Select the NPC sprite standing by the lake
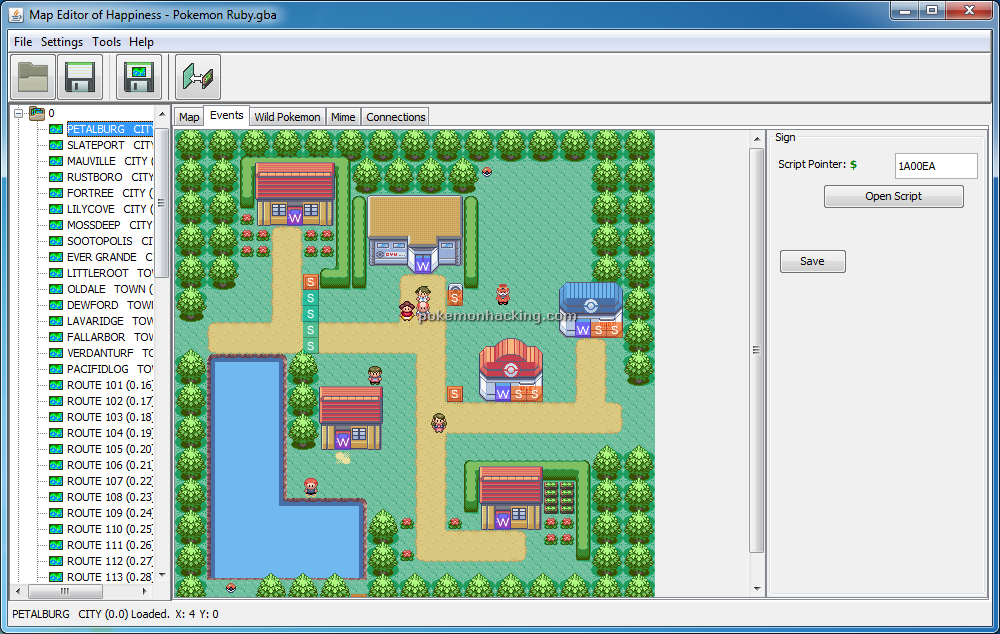Viewport: 1000px width, 634px height. click(x=311, y=487)
